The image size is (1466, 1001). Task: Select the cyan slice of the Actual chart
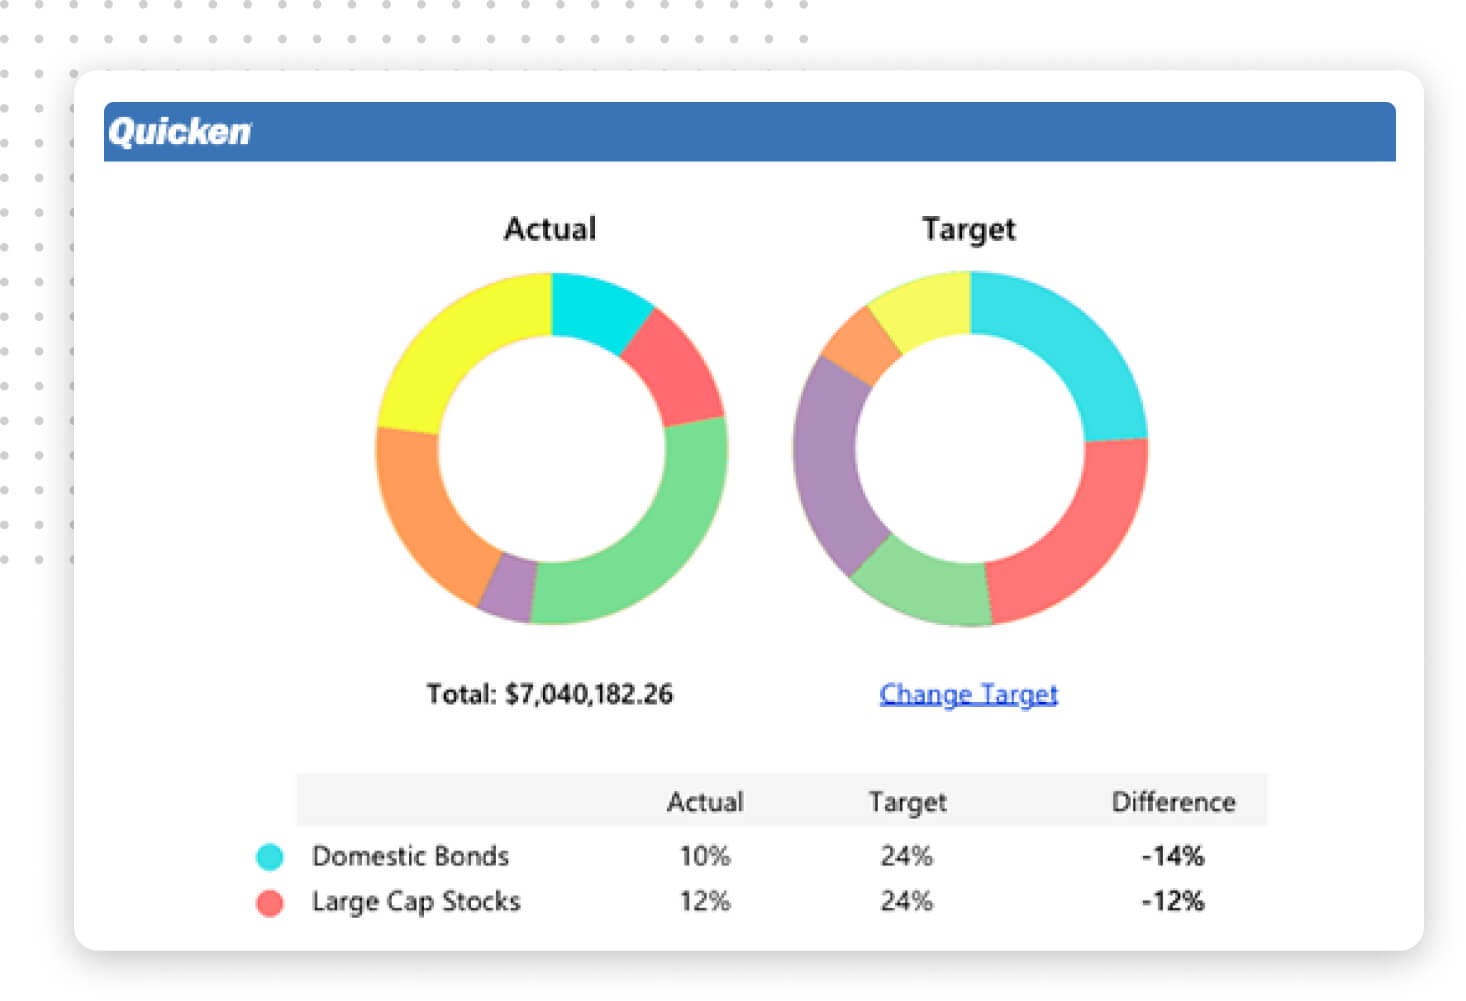pos(595,308)
